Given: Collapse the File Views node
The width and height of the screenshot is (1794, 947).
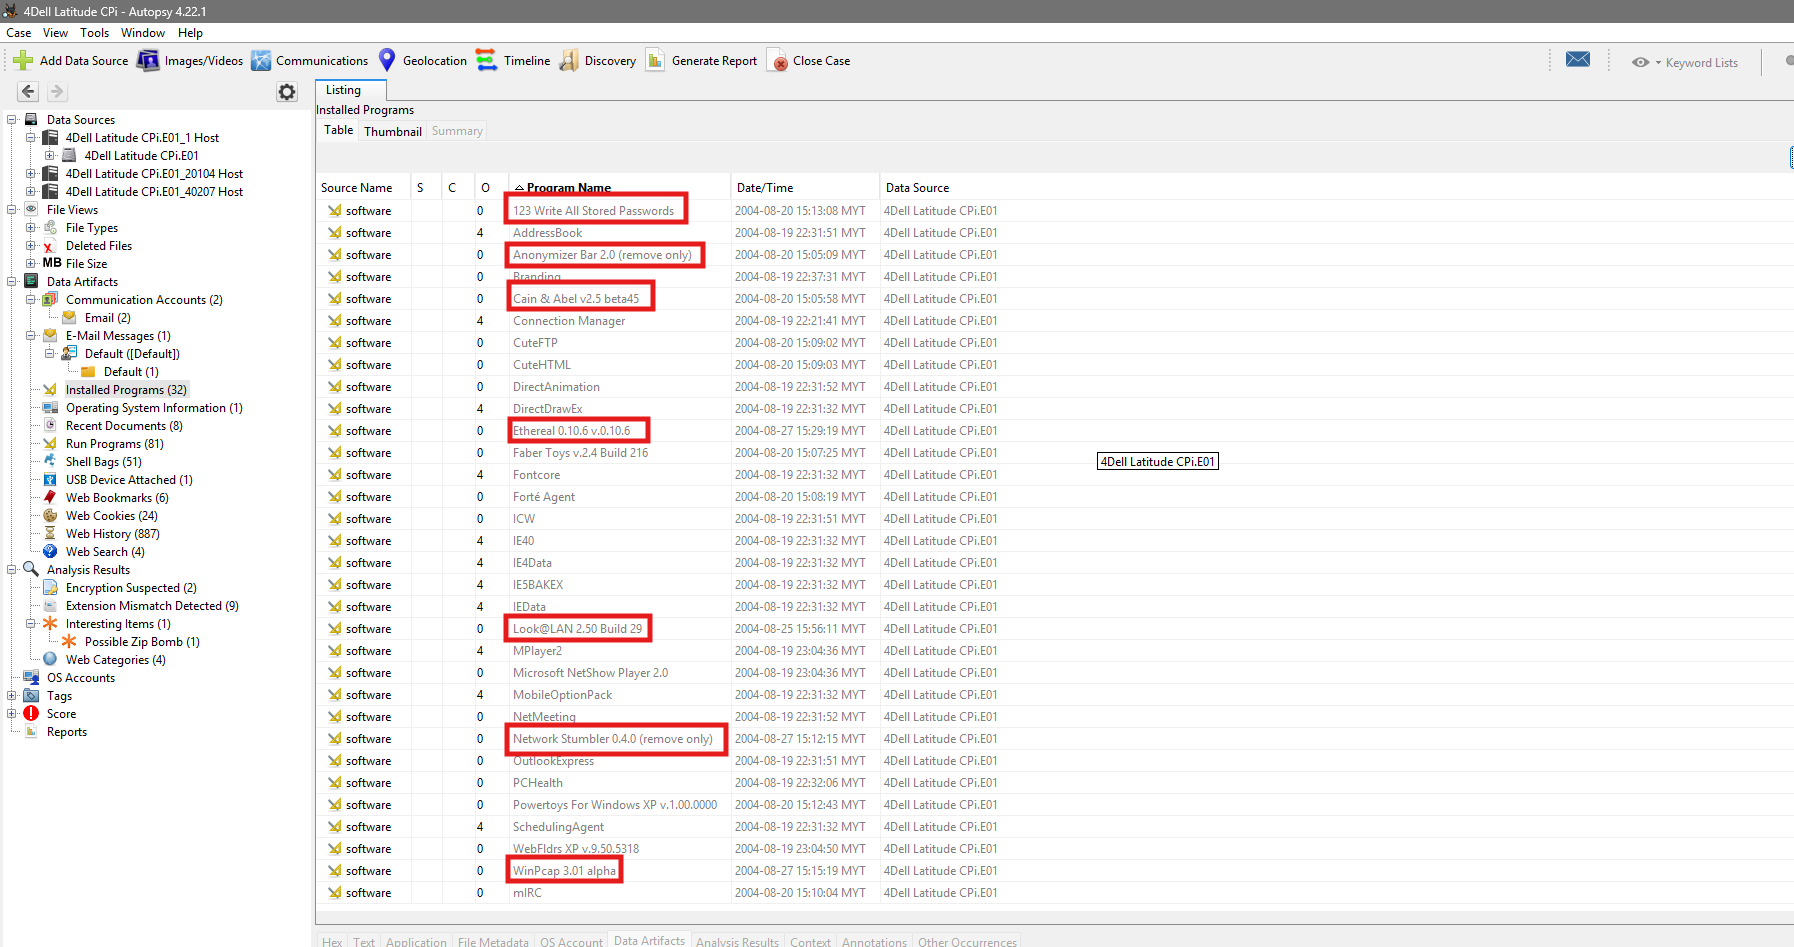Looking at the screenshot, I should [x=12, y=210].
